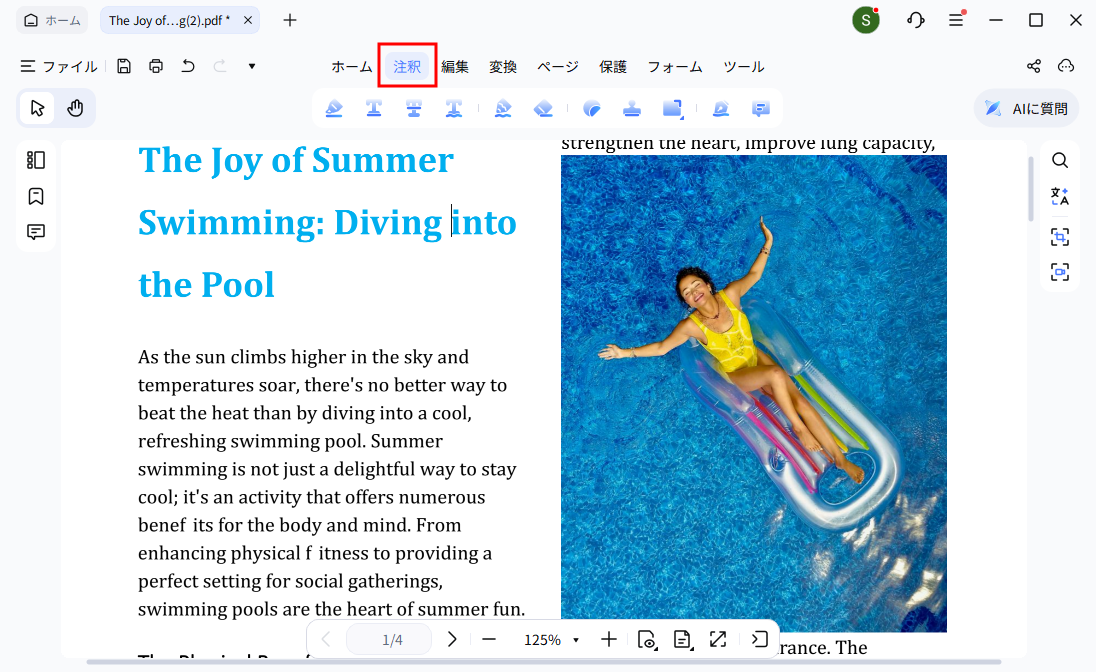
Task: Click the screenshot capture icon in right sidebar
Action: coord(1060,272)
